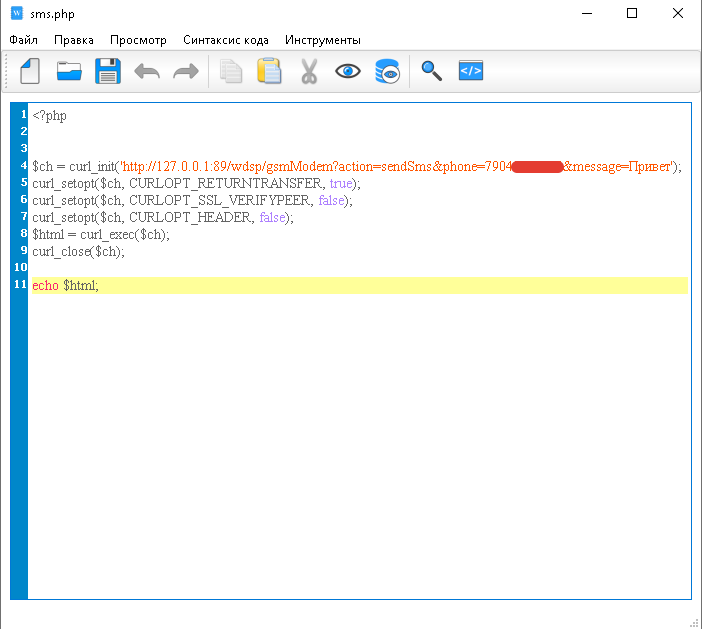
Task: Open the Синтаксис кода menu
Action: point(226,40)
